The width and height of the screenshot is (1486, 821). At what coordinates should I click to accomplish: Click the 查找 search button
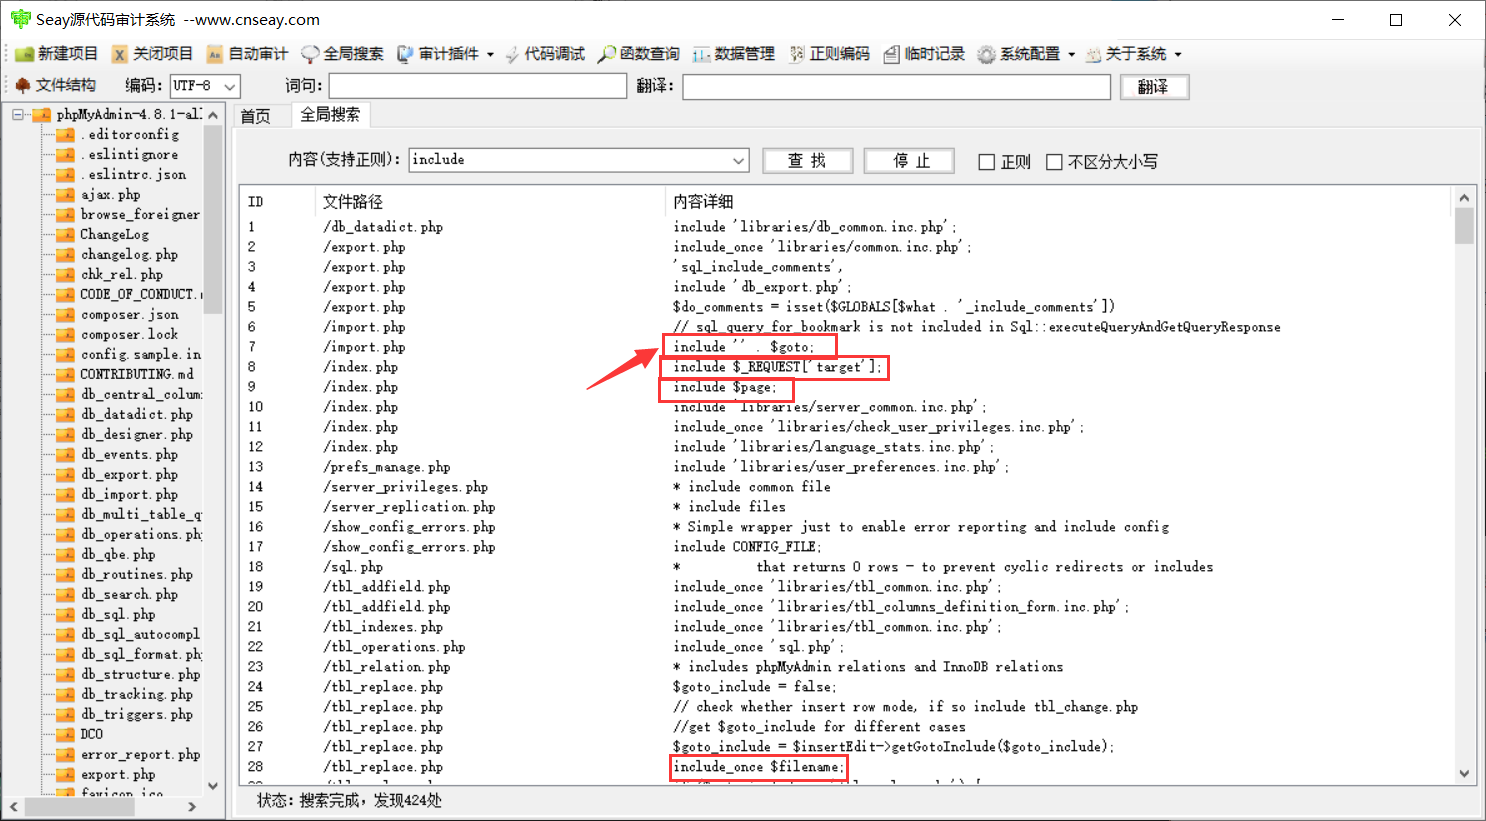point(807,161)
